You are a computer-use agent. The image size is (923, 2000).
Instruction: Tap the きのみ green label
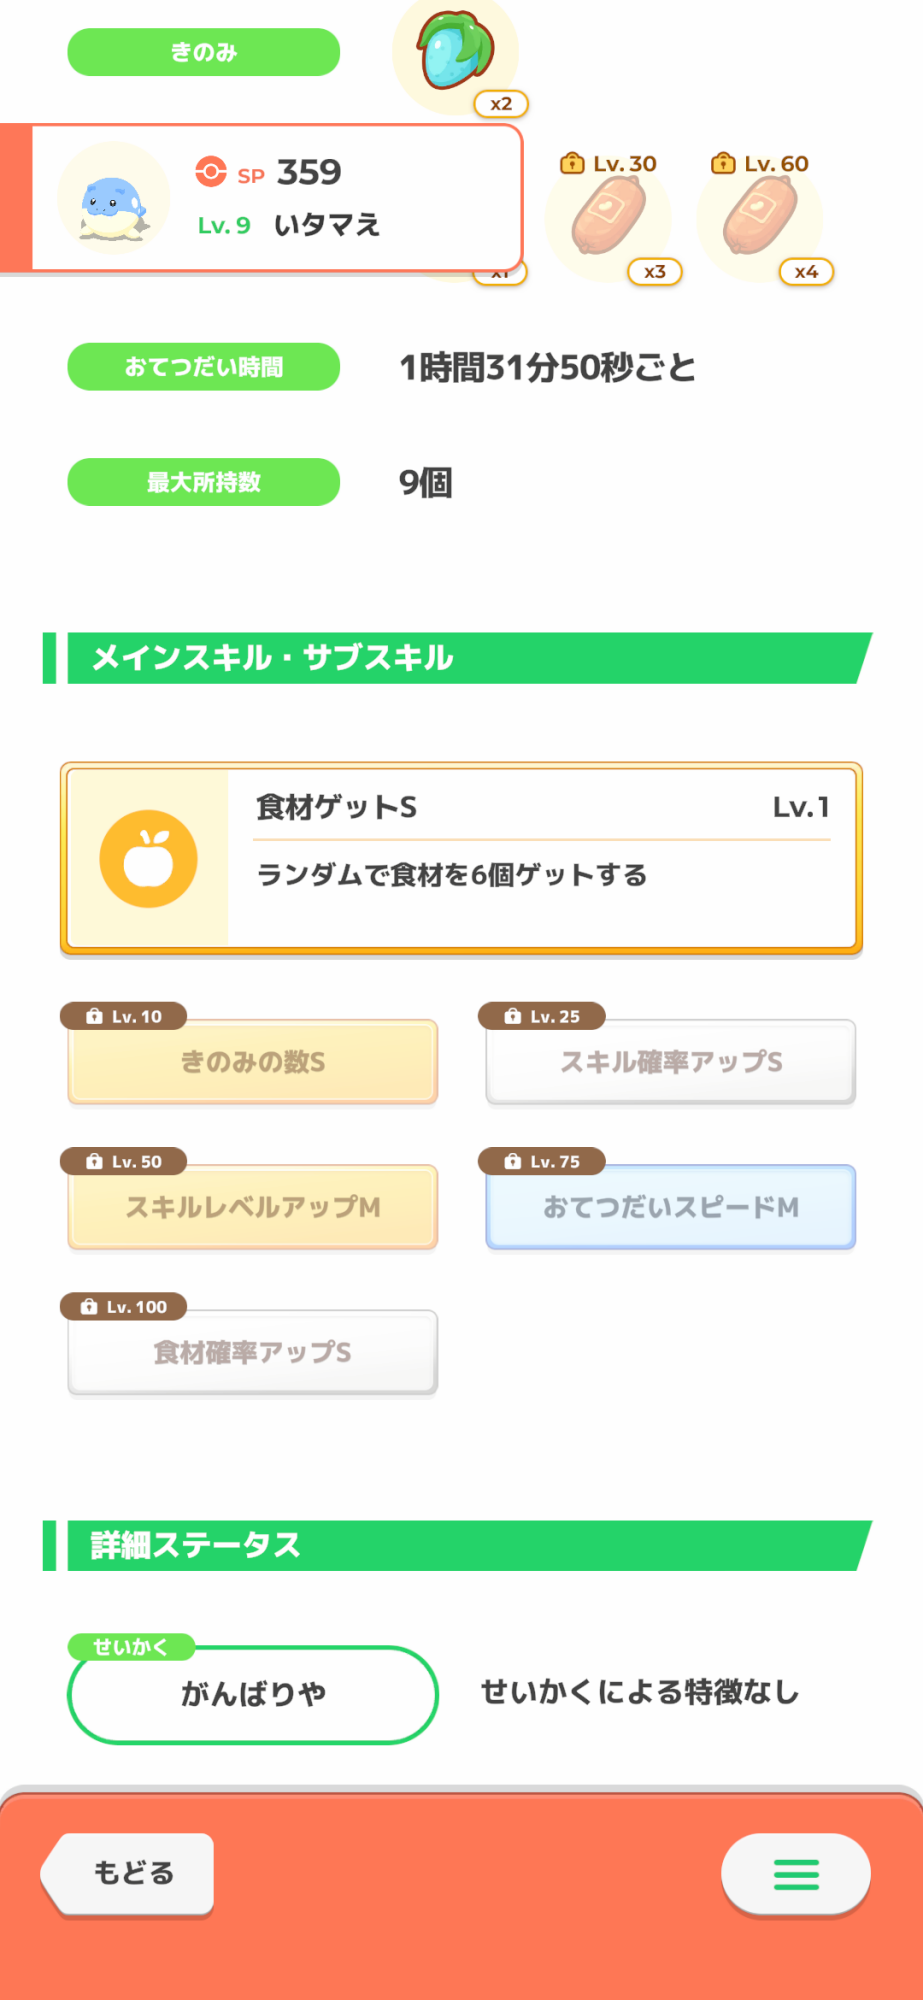(203, 52)
